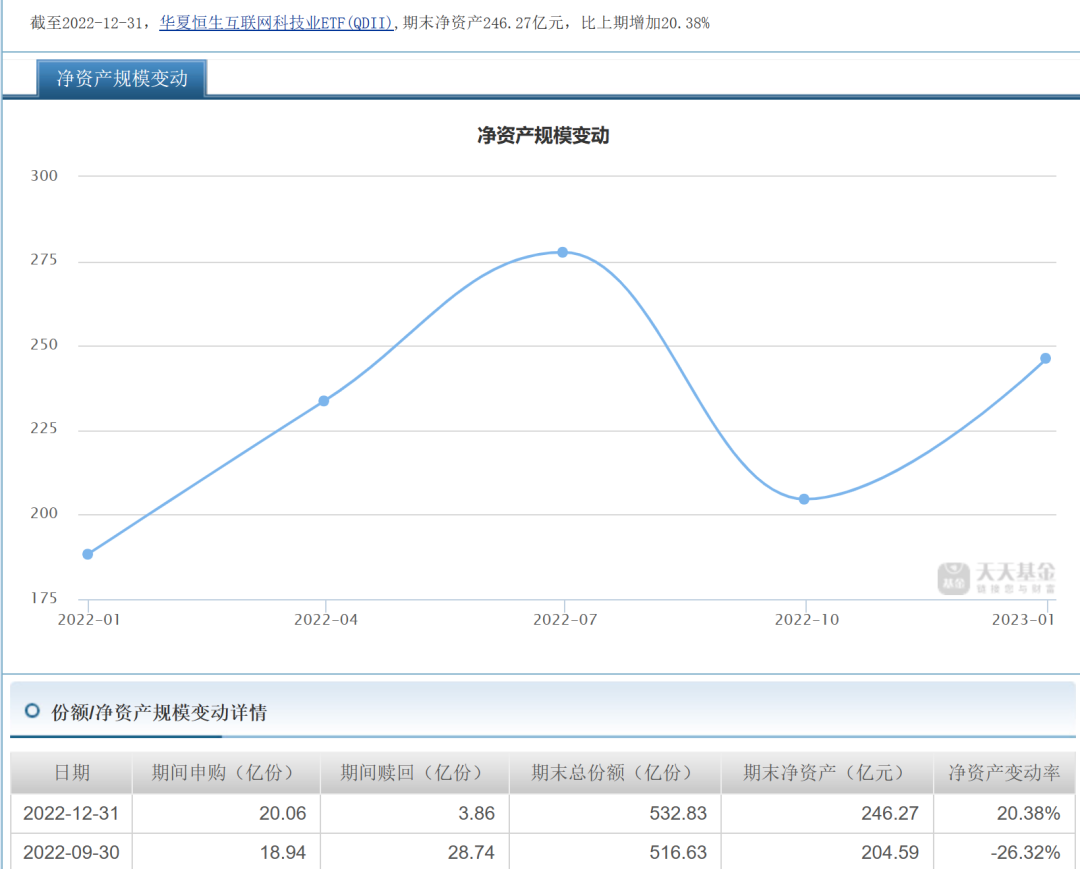Select the 2022-01 starting data point
The width and height of the screenshot is (1080, 869).
pos(88,552)
